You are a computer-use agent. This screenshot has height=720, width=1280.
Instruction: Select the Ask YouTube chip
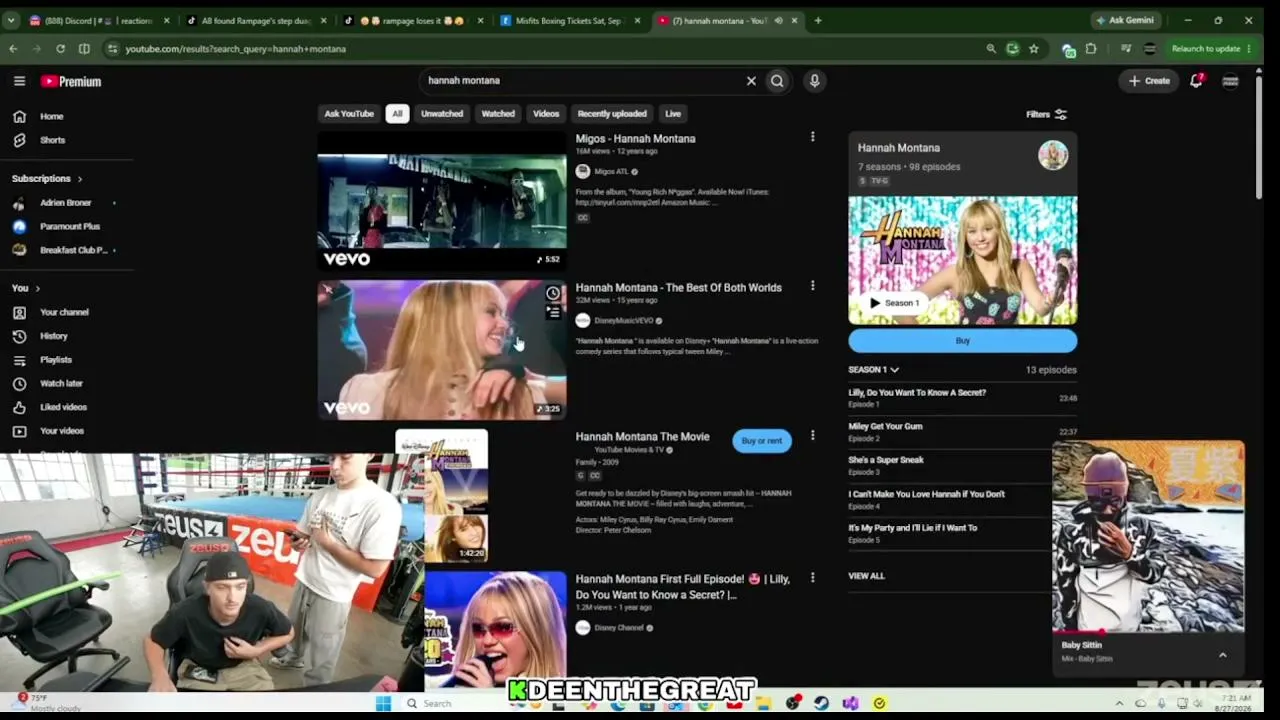pos(349,114)
